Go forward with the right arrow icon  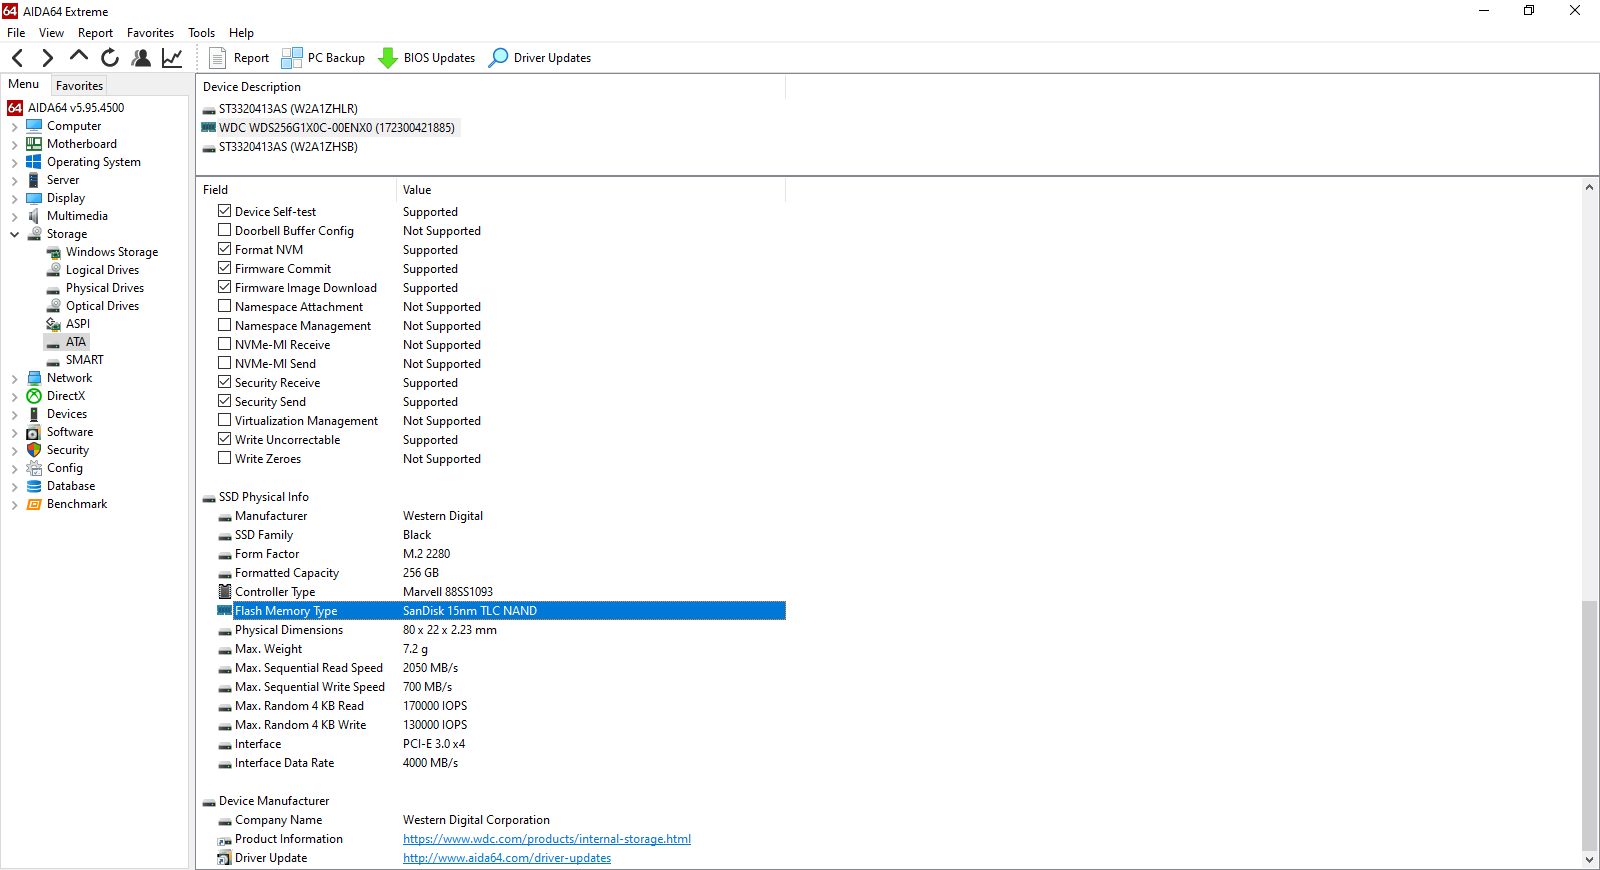coord(47,58)
